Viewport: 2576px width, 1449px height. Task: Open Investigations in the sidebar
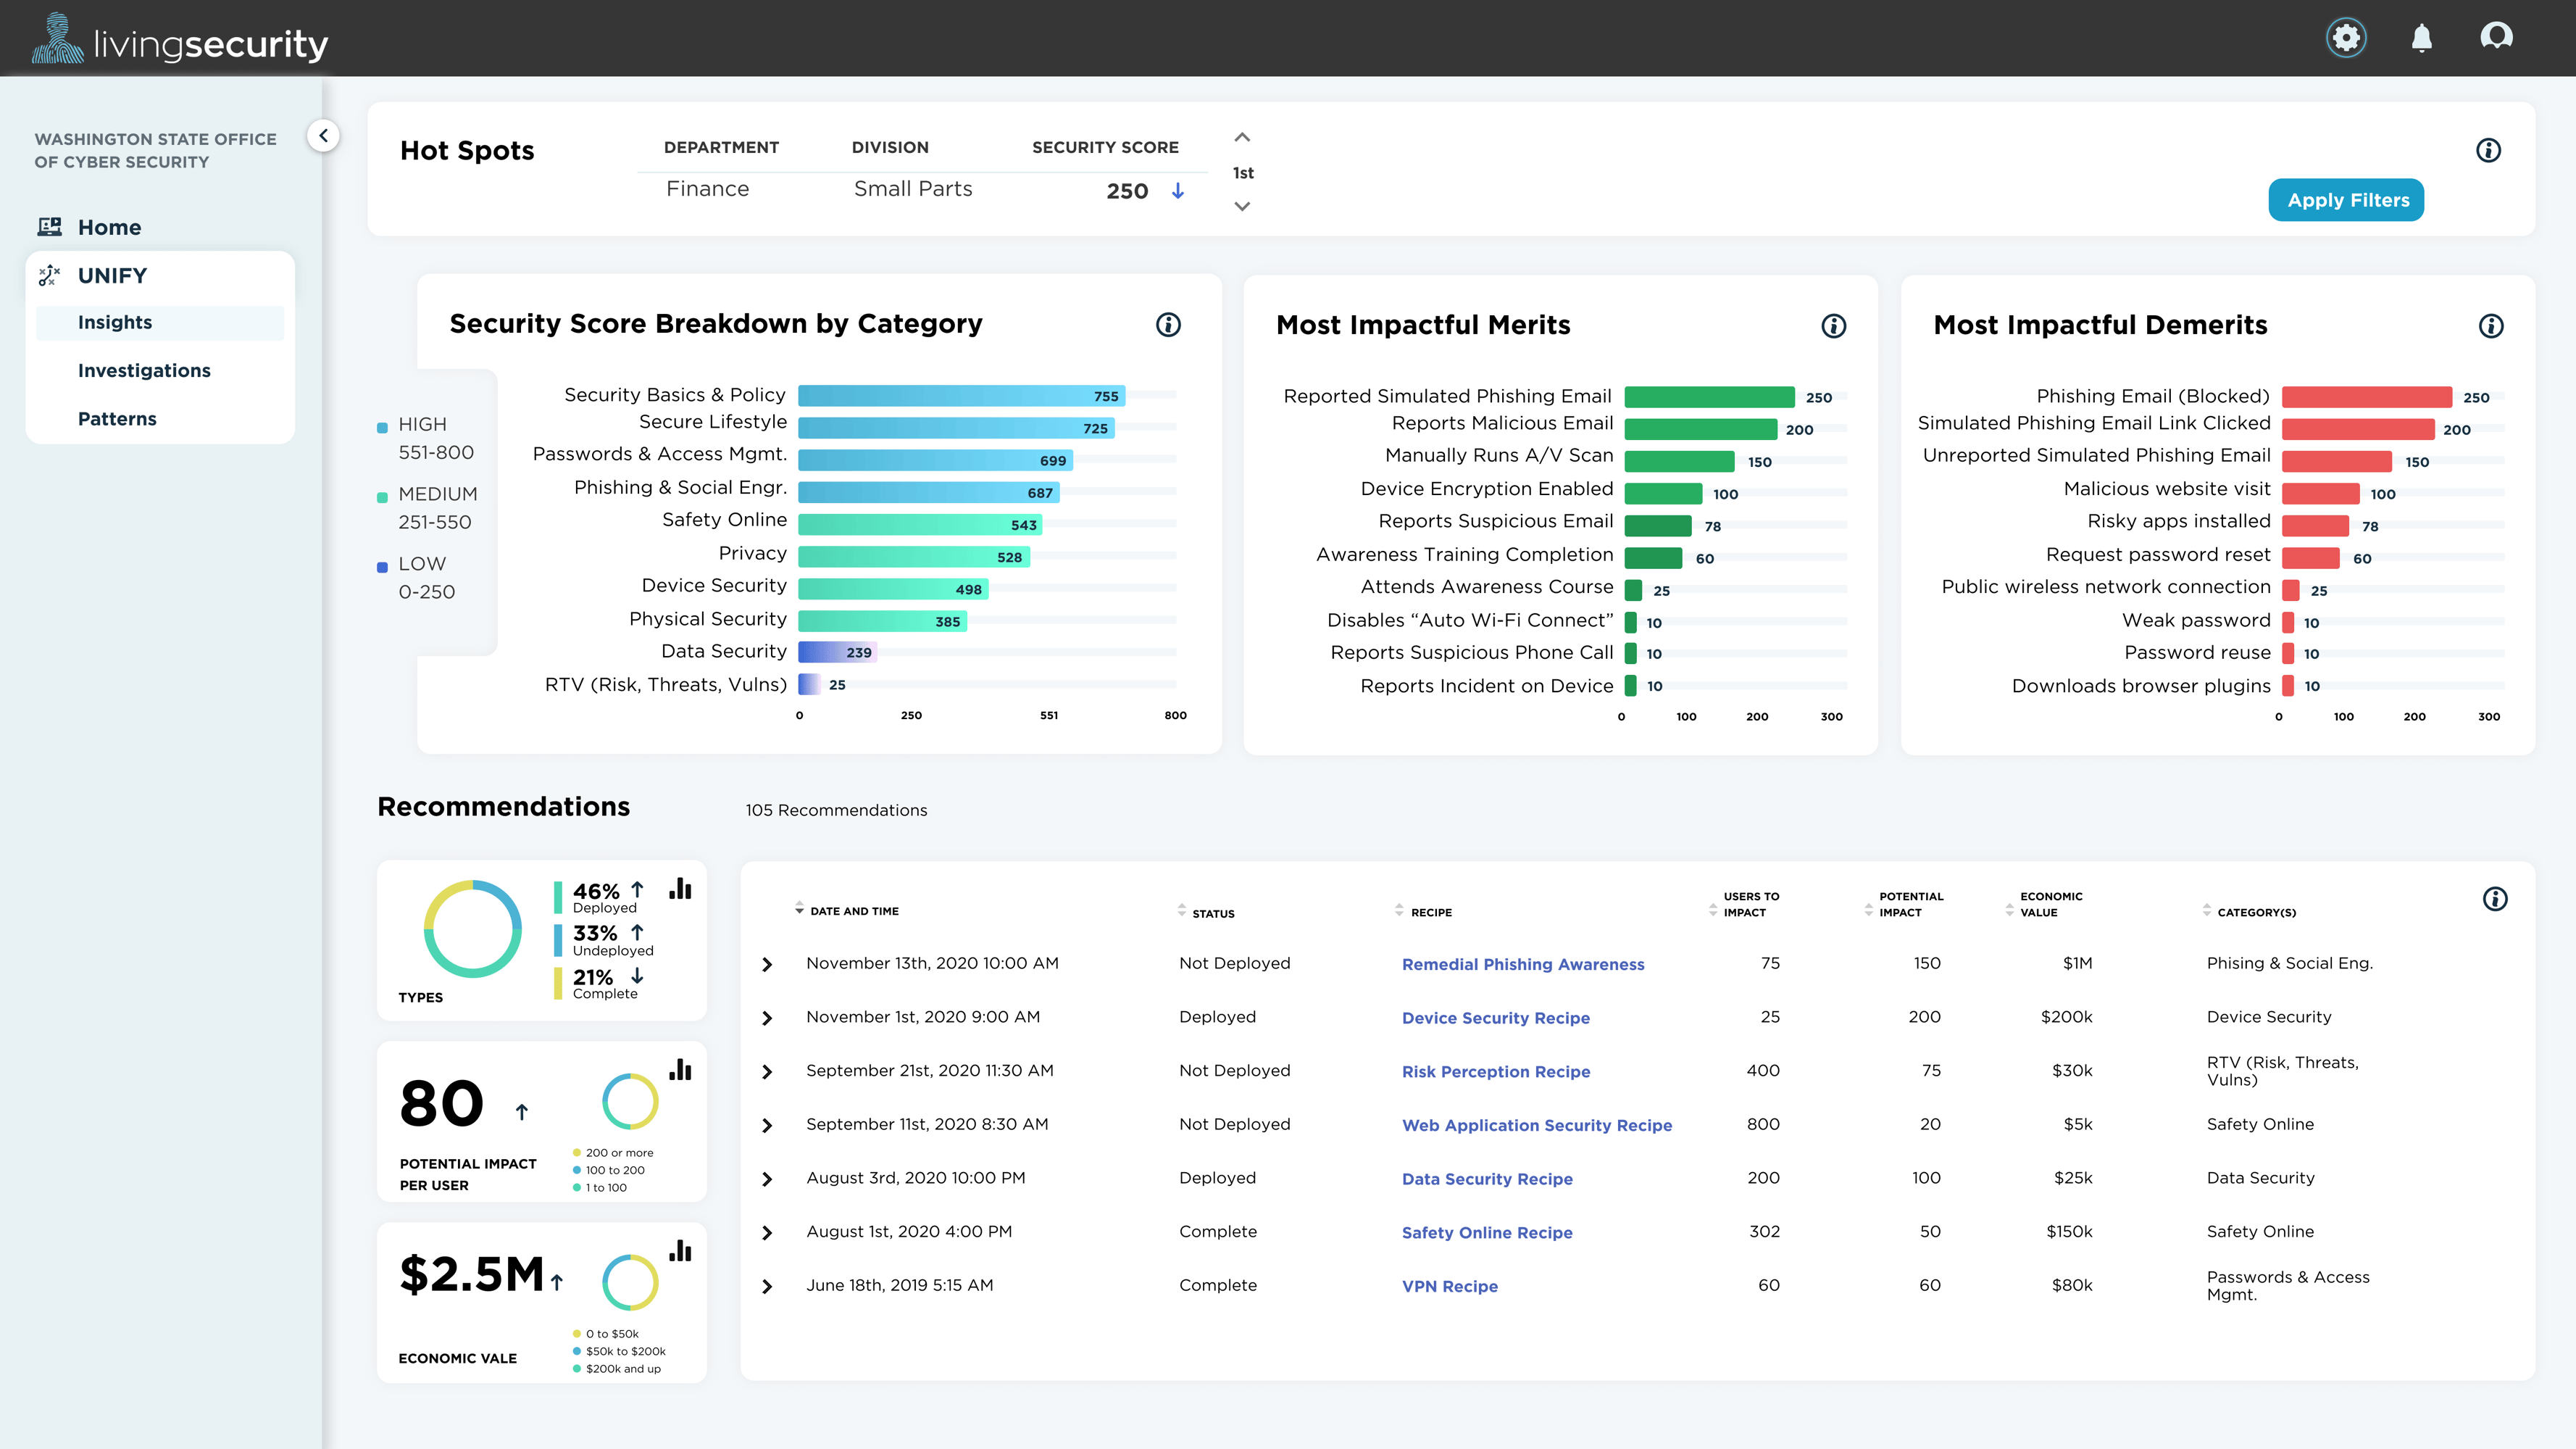click(x=144, y=370)
